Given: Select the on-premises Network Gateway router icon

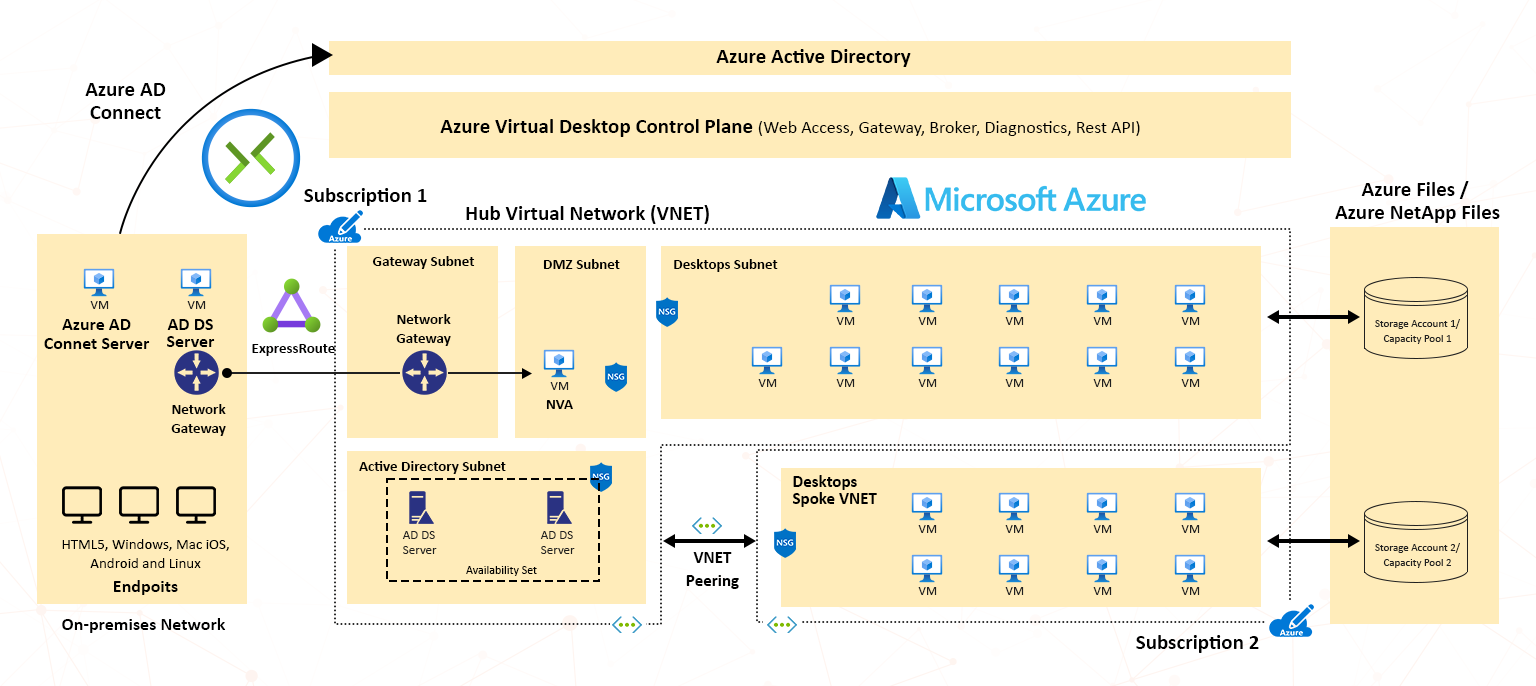Looking at the screenshot, I should 196,372.
